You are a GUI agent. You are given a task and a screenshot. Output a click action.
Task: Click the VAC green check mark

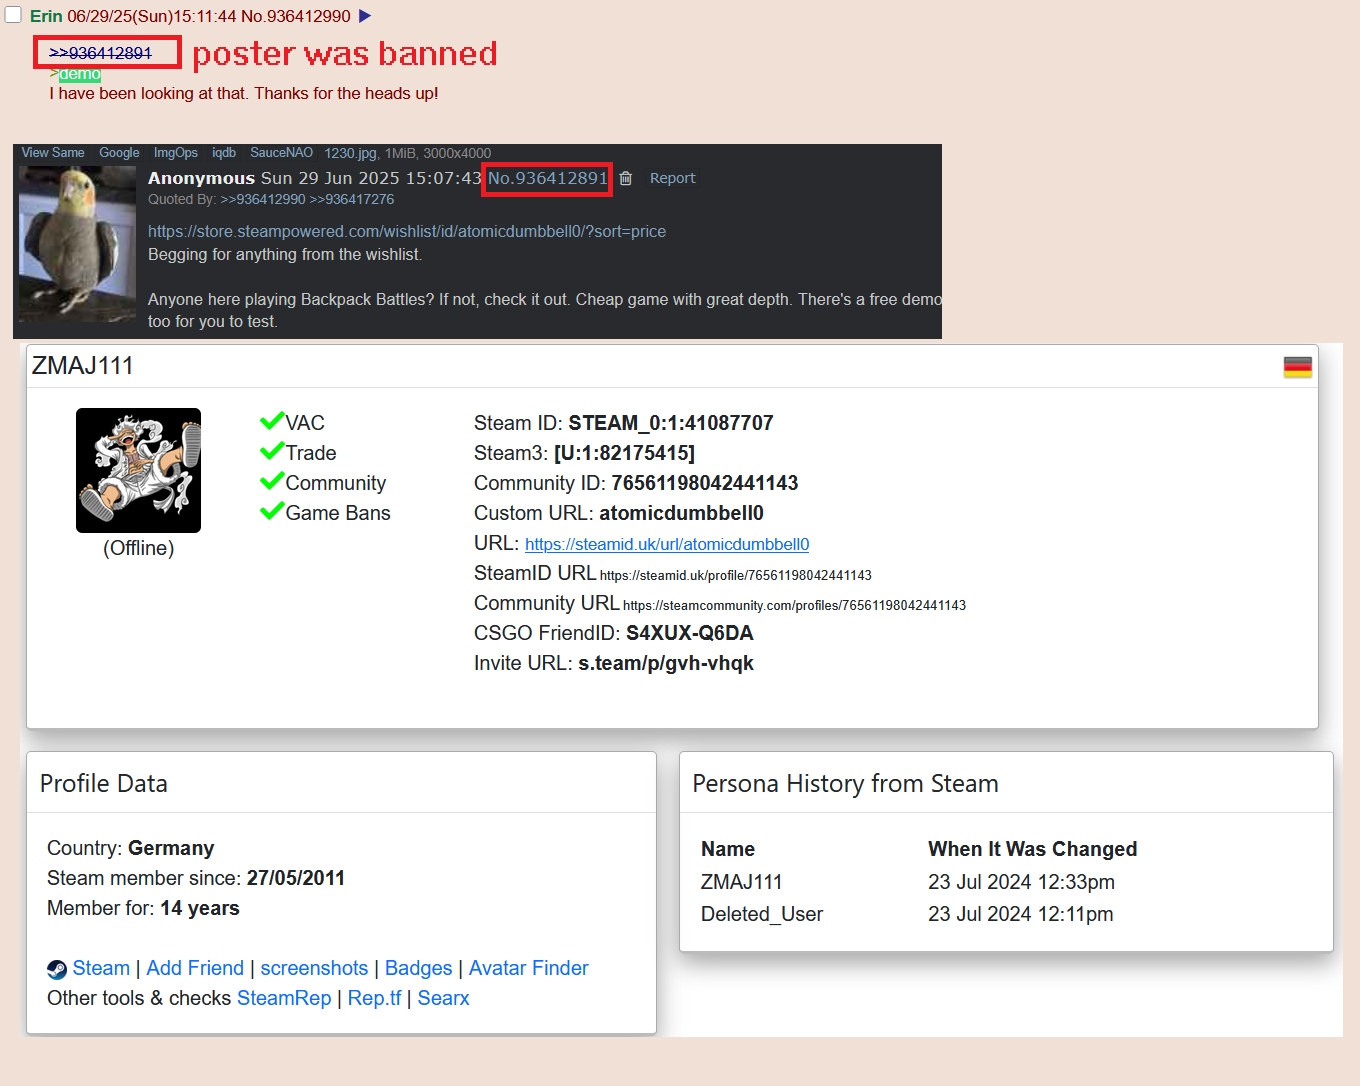[x=272, y=422]
